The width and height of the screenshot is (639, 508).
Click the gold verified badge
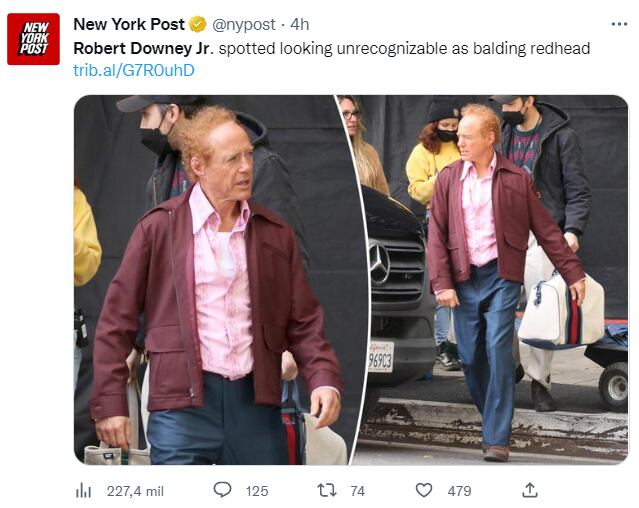[198, 24]
